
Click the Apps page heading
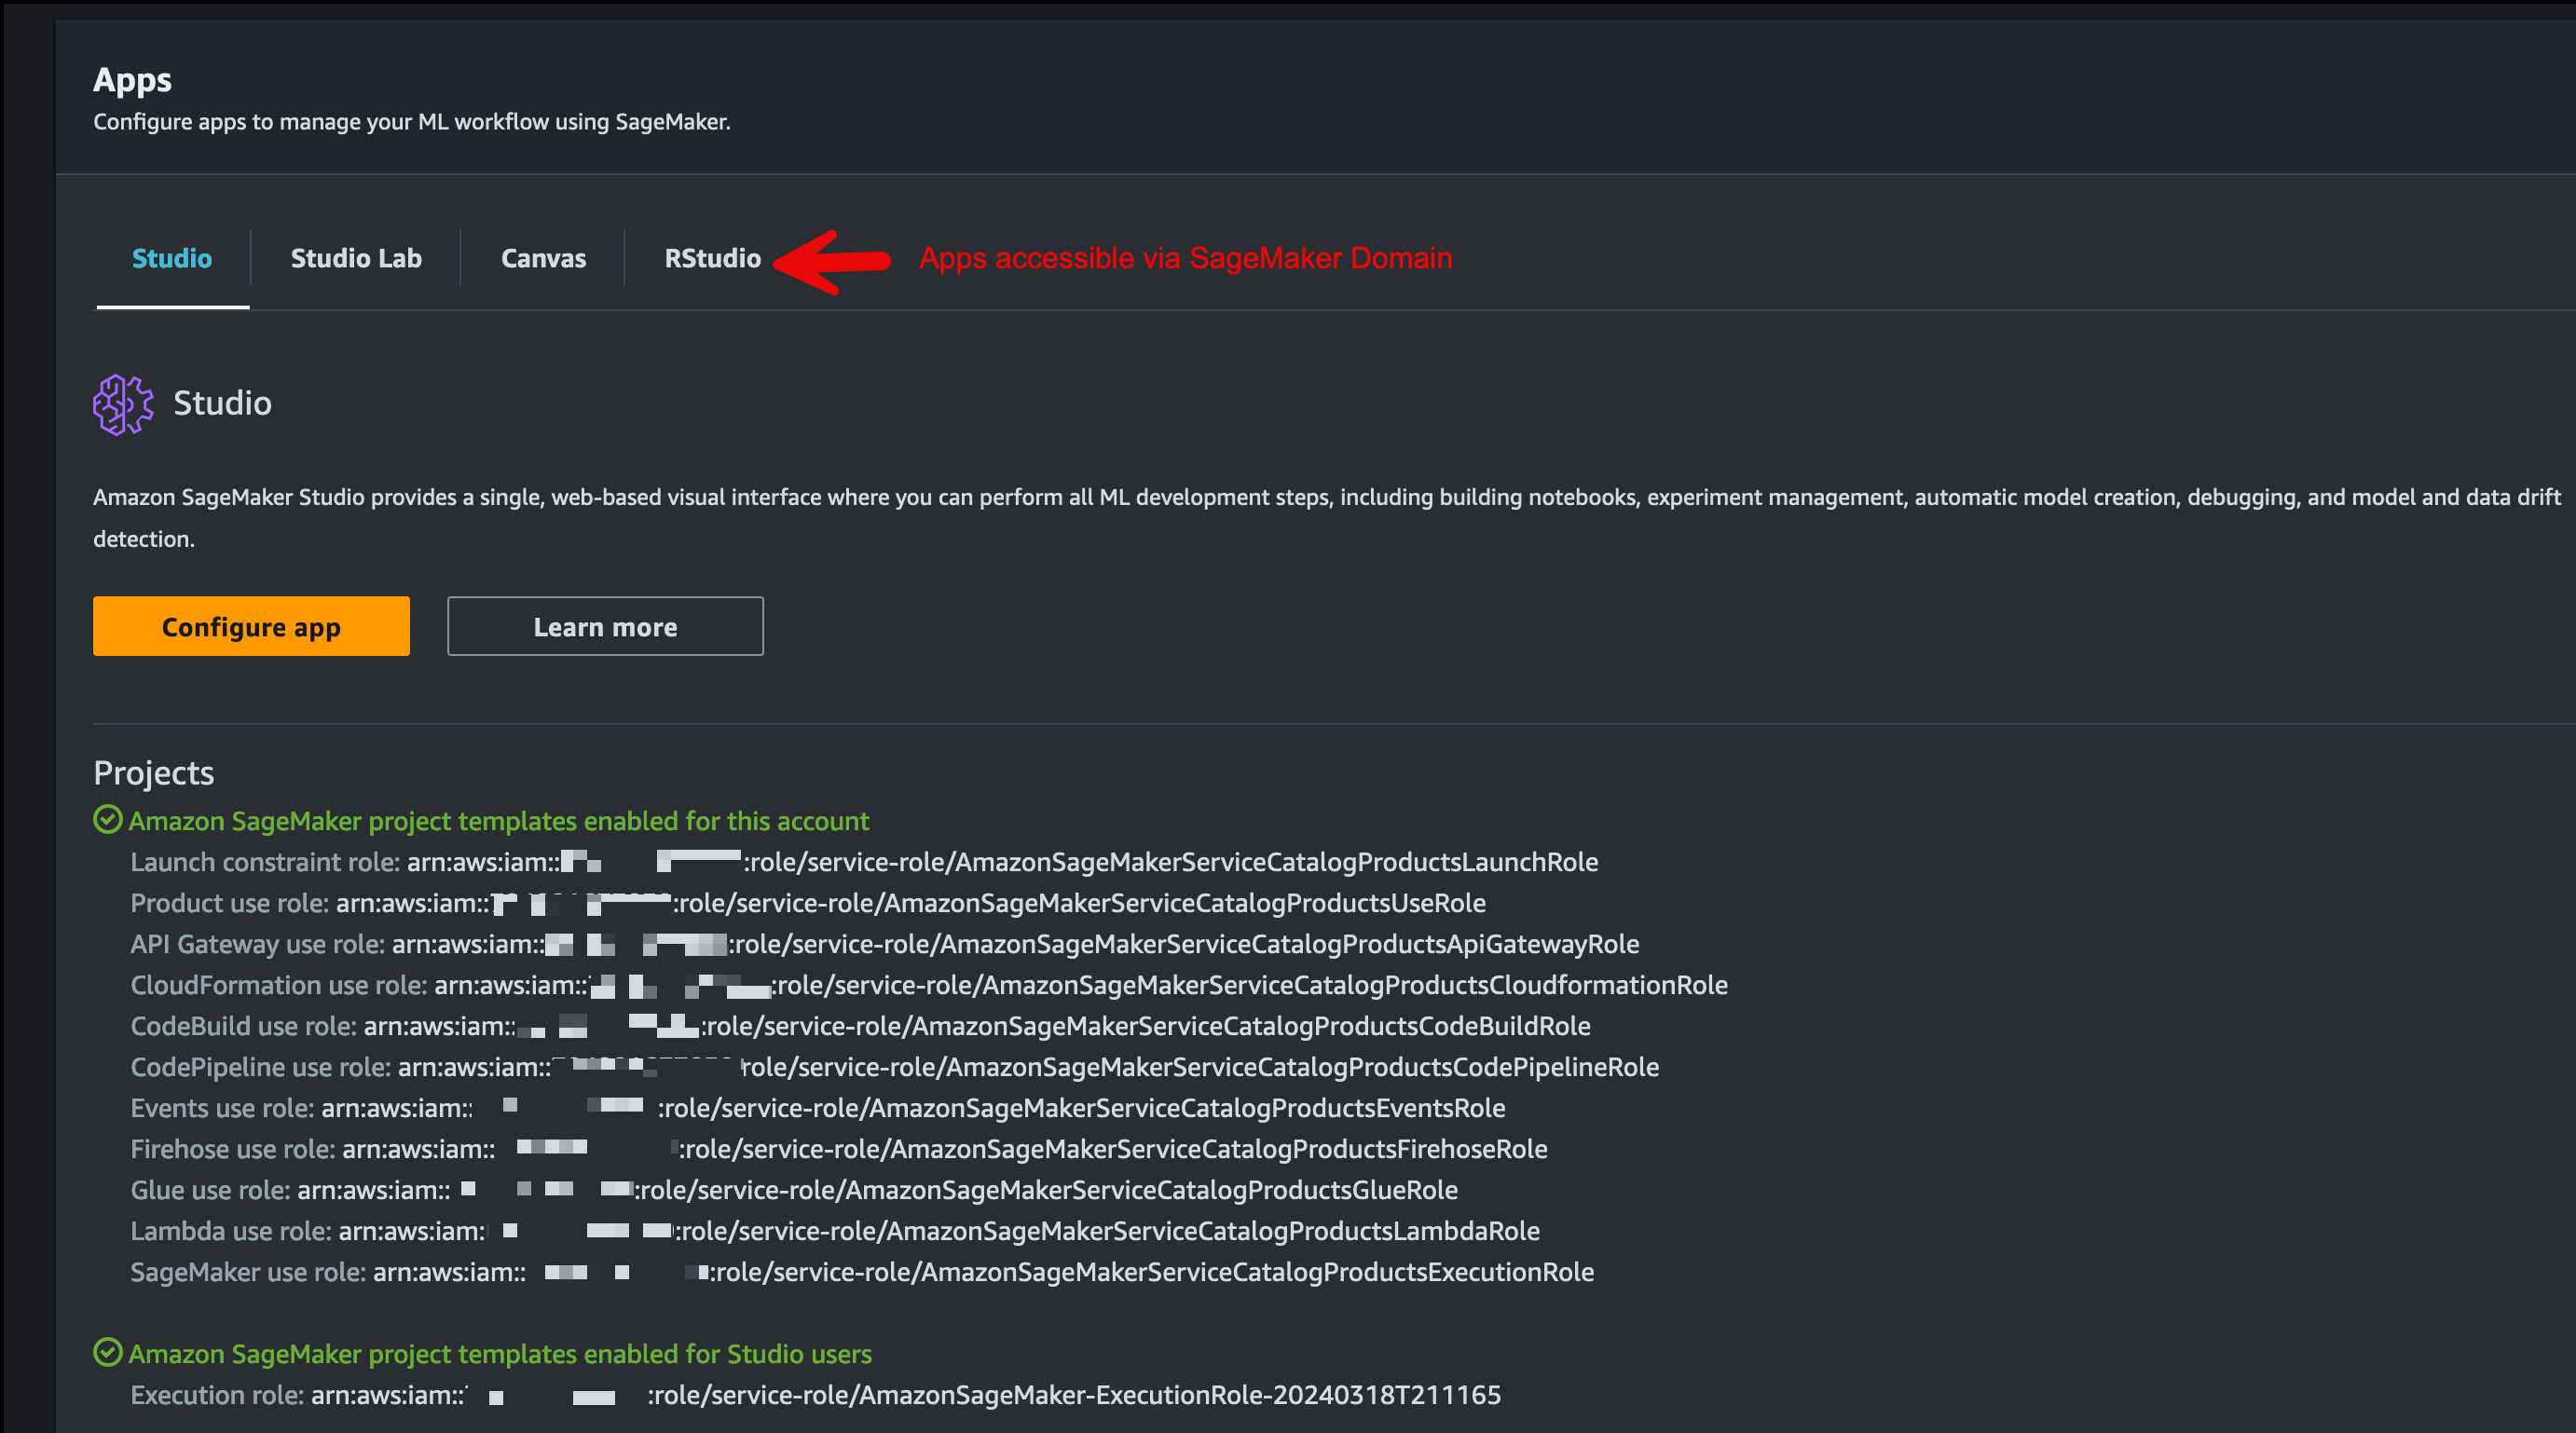point(132,80)
